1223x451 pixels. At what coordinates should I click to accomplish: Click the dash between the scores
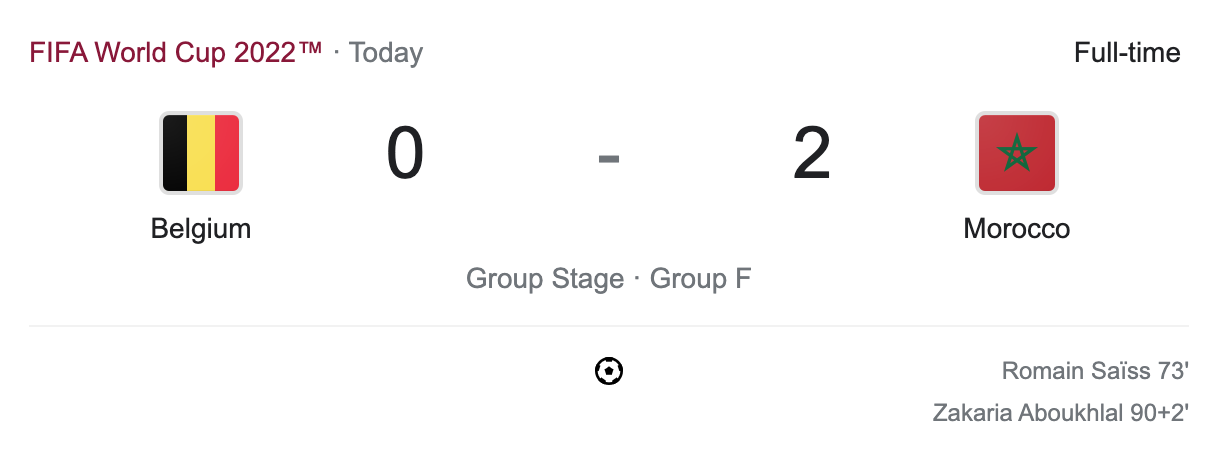[609, 157]
